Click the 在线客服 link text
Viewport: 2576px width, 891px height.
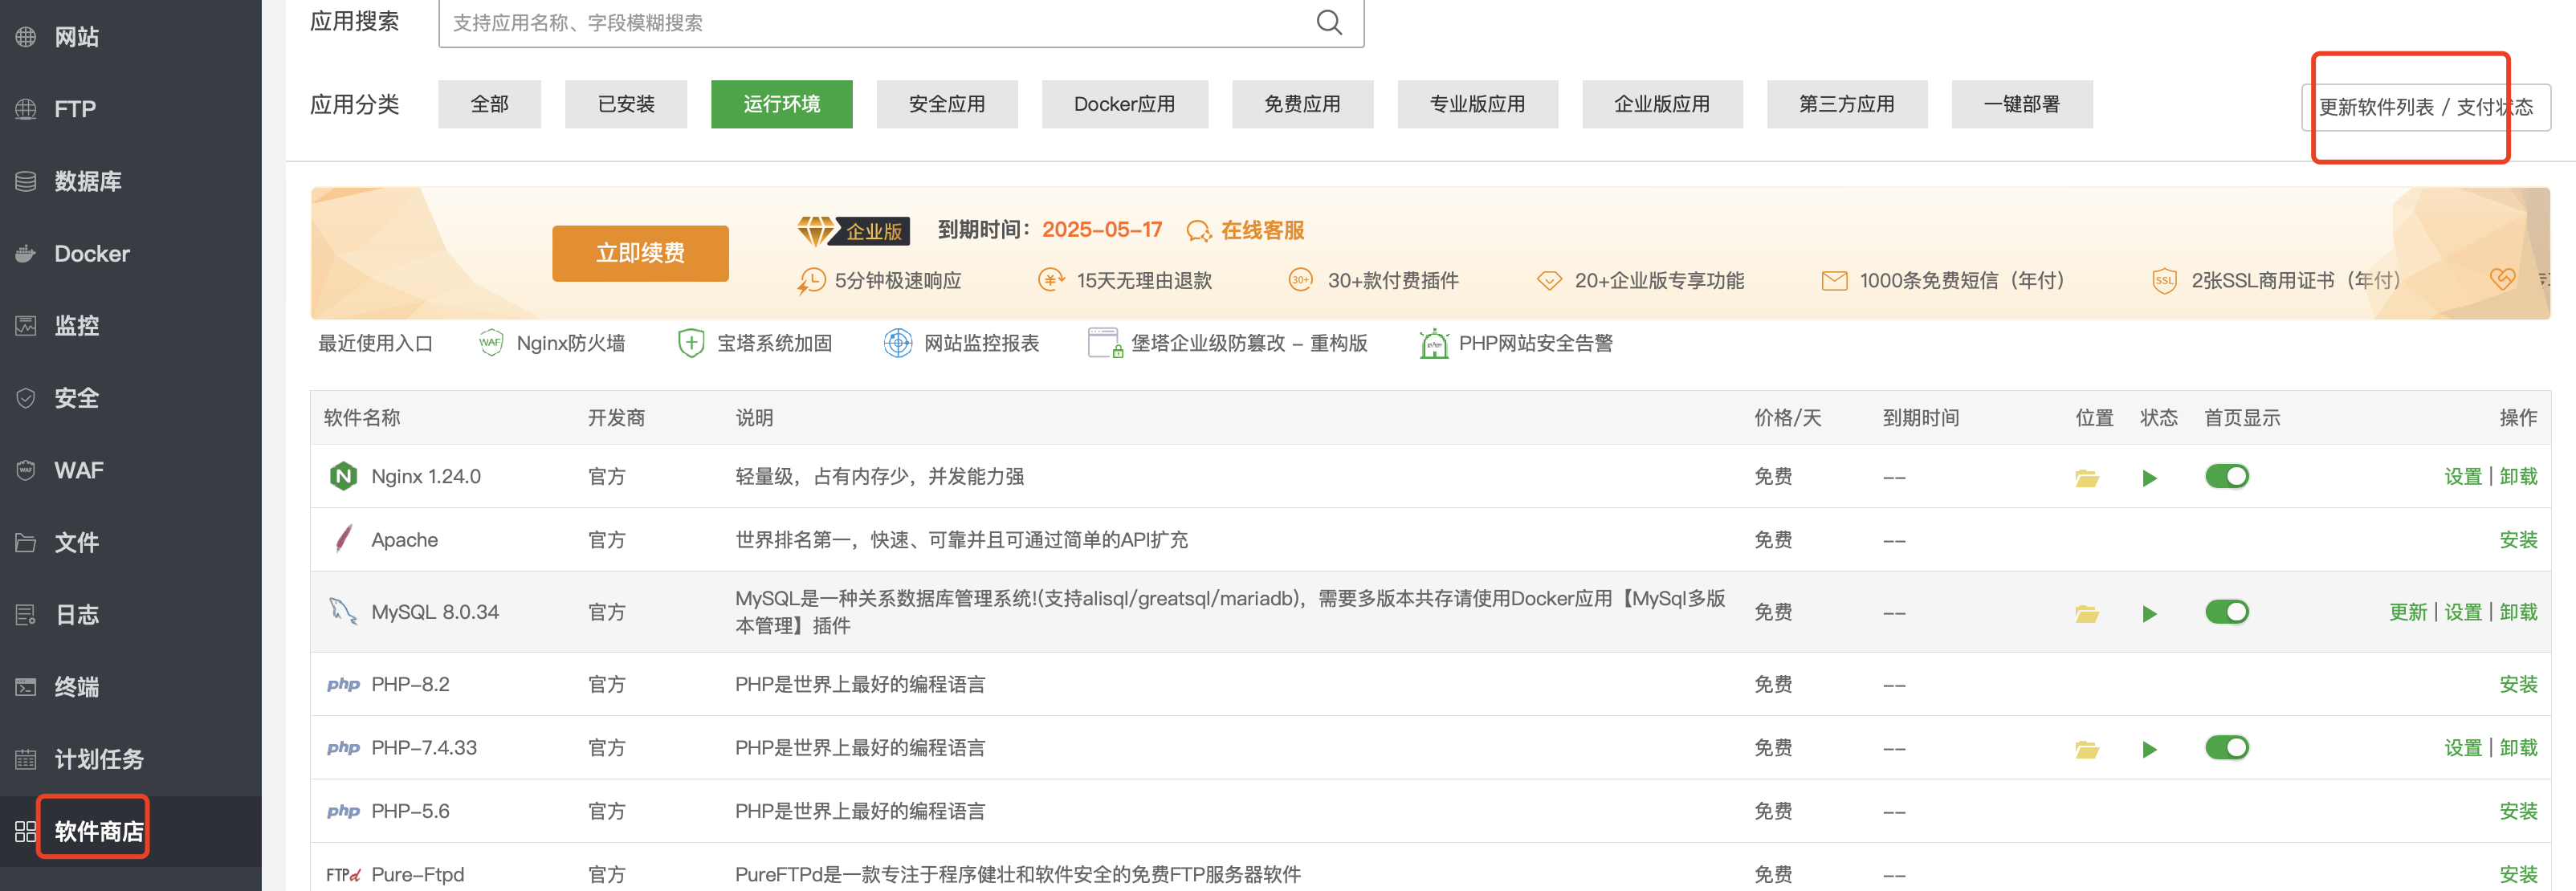[1262, 231]
